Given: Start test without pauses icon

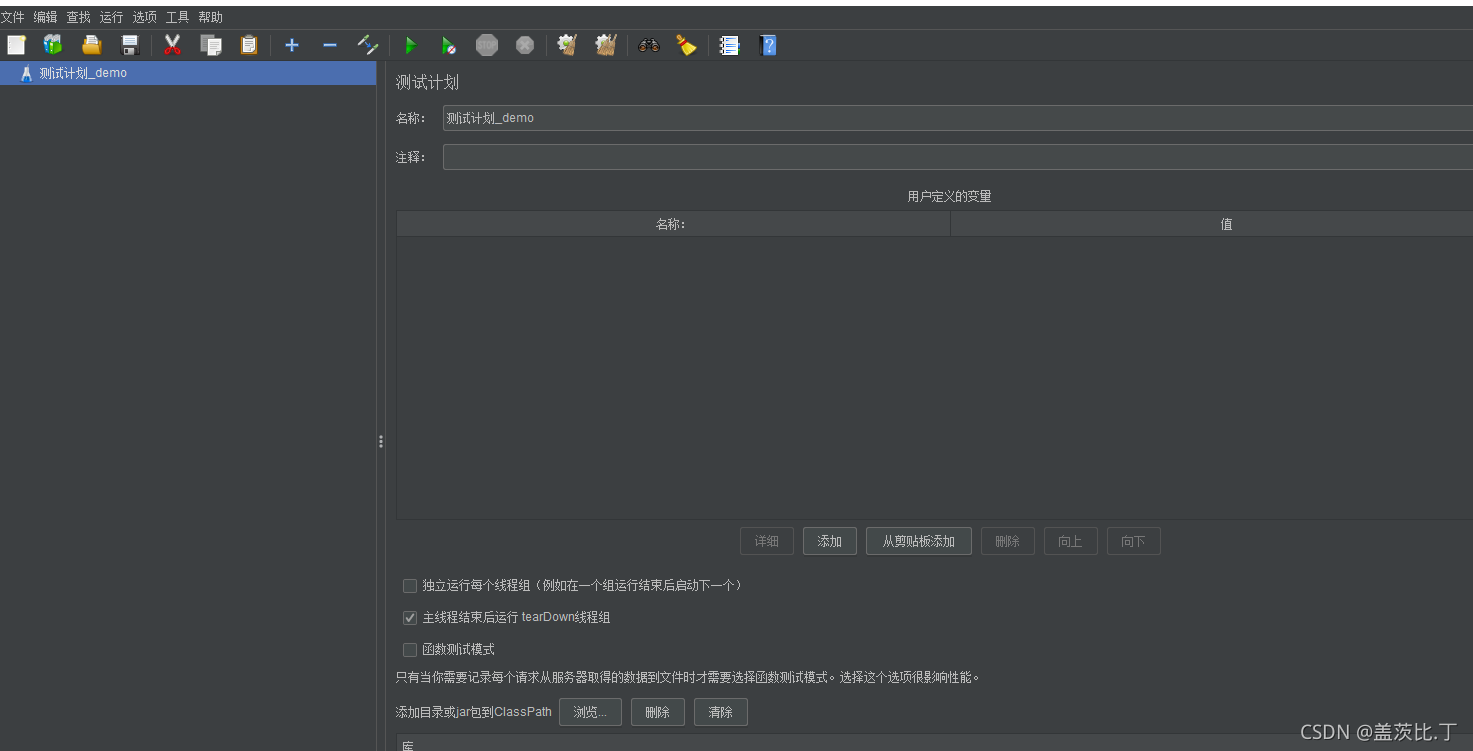Looking at the screenshot, I should [x=449, y=45].
